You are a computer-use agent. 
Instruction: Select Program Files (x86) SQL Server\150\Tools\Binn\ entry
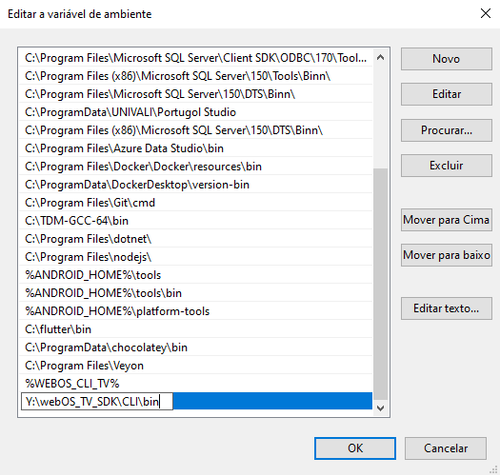coord(196,76)
